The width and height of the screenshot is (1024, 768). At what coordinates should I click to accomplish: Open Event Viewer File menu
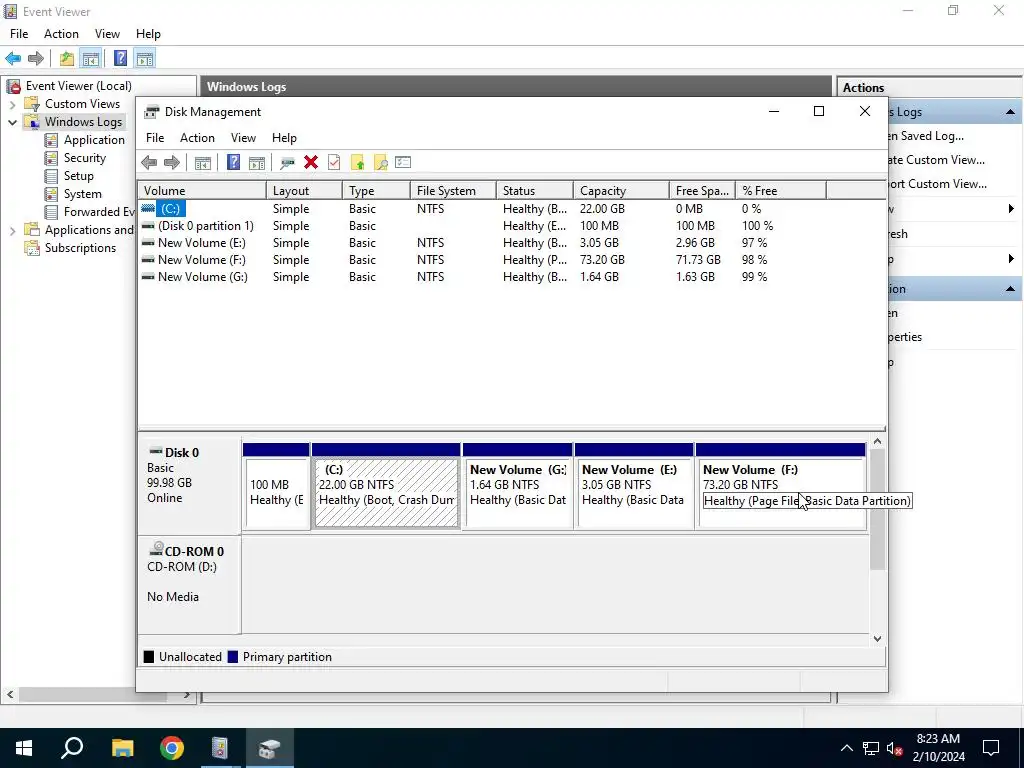tap(19, 34)
